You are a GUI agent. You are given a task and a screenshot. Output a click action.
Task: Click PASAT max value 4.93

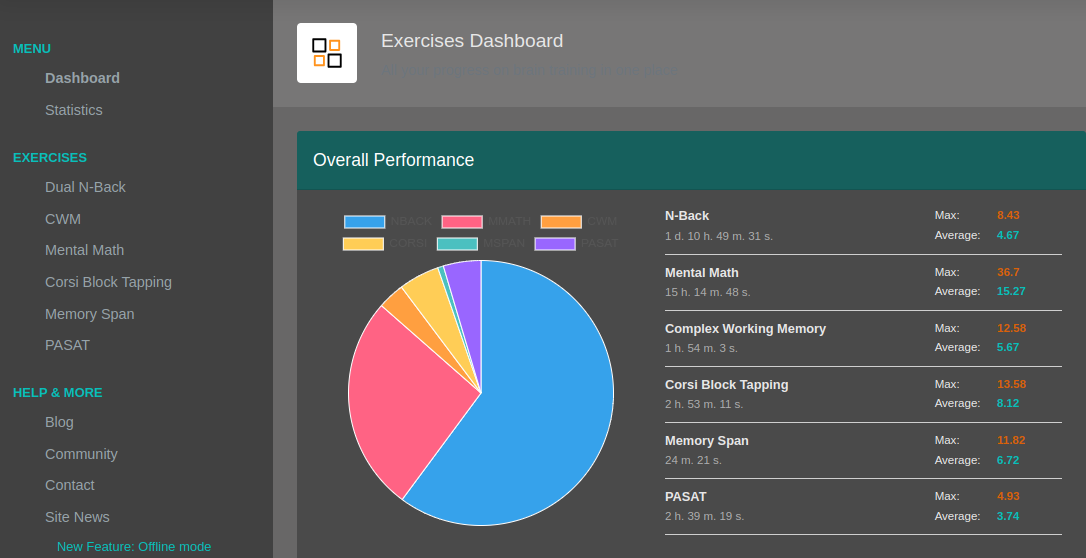point(1008,496)
